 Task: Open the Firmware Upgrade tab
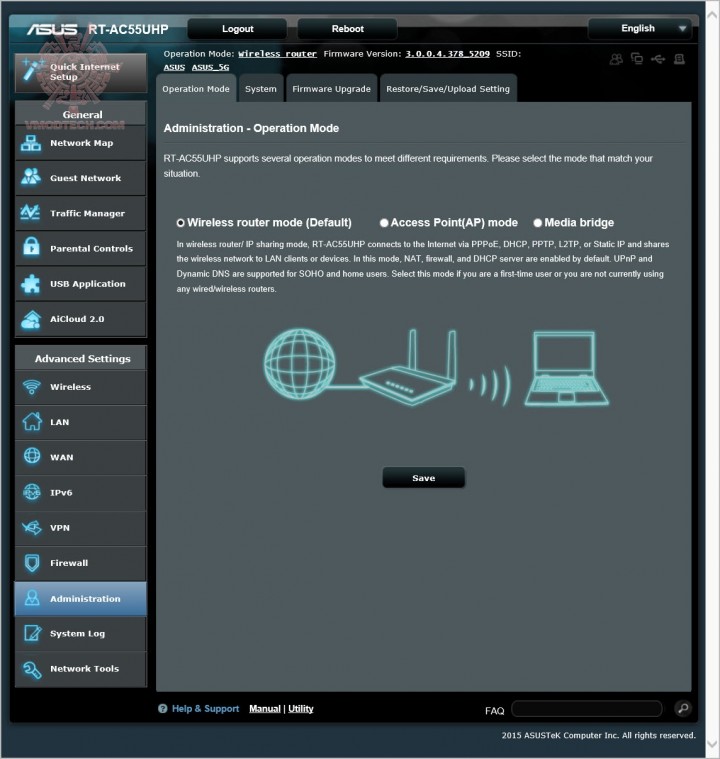point(331,89)
